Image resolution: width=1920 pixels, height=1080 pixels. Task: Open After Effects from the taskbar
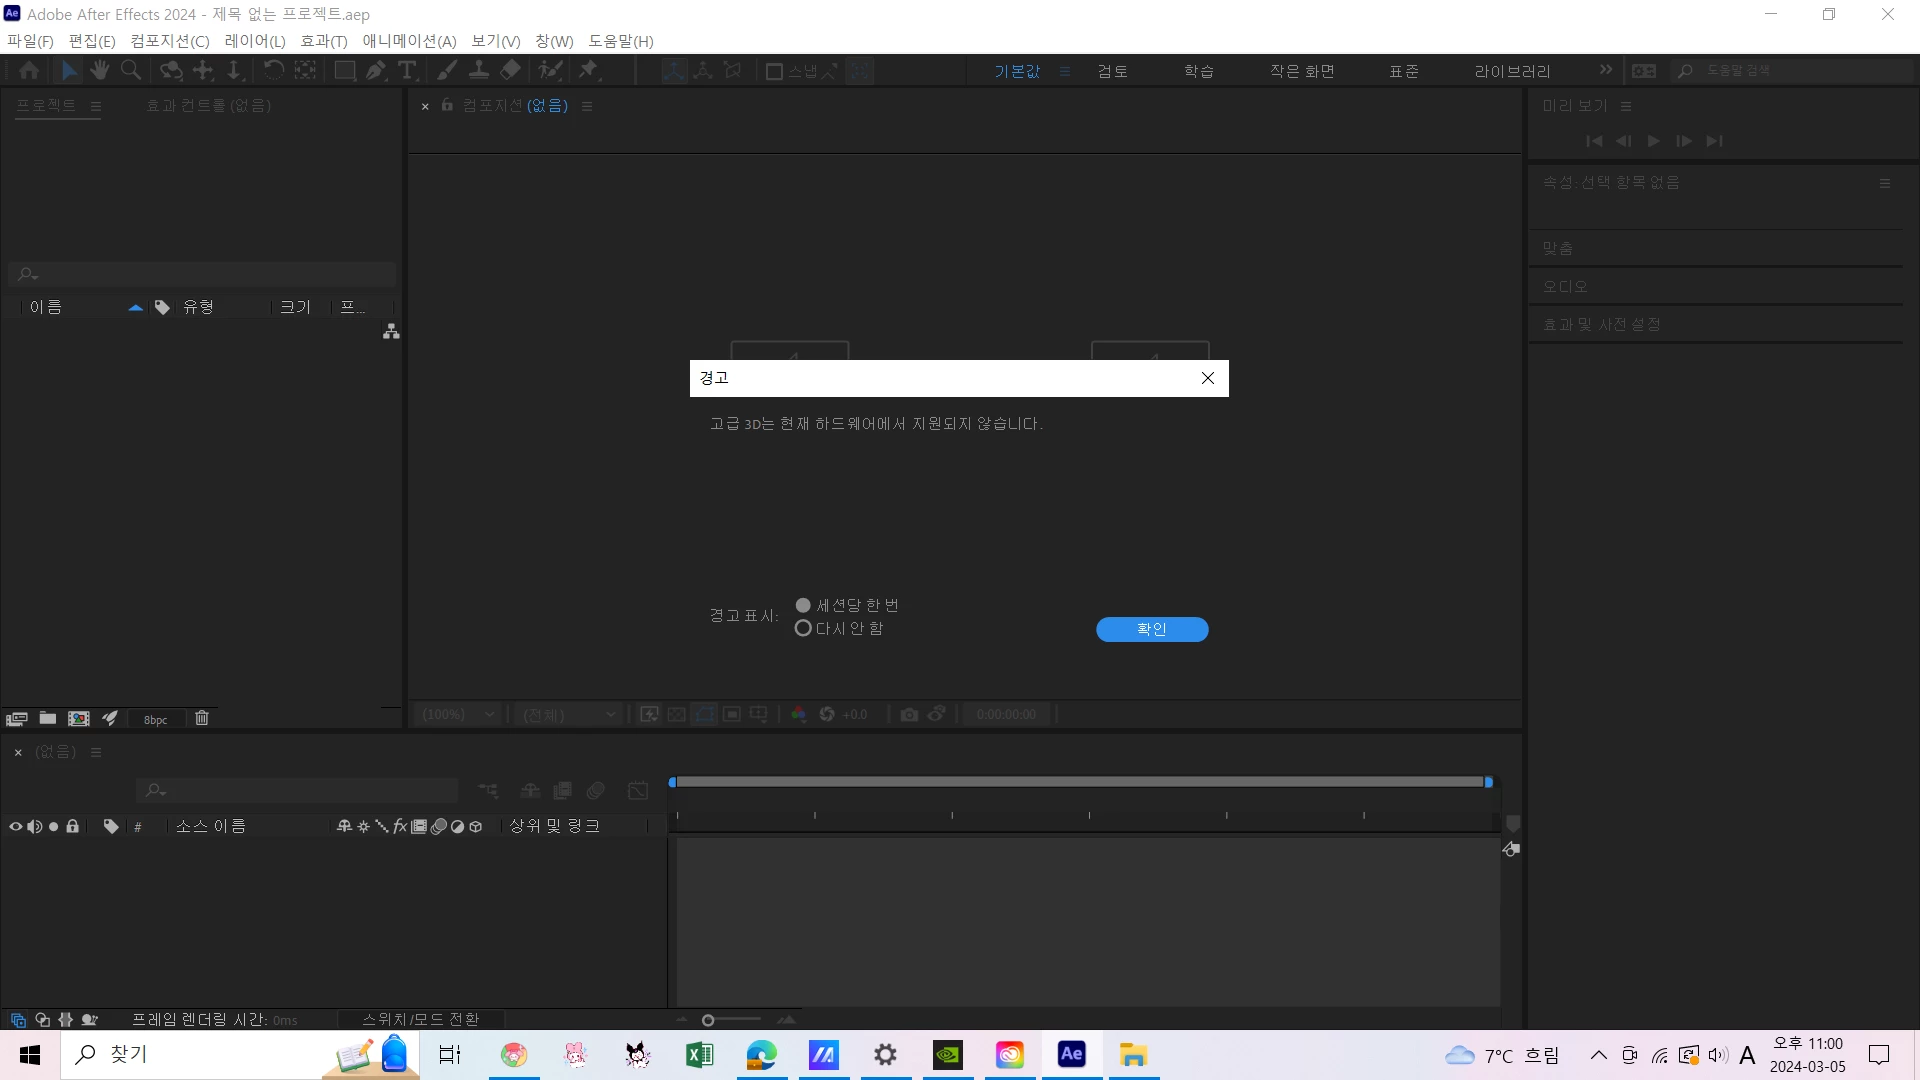tap(1071, 1054)
